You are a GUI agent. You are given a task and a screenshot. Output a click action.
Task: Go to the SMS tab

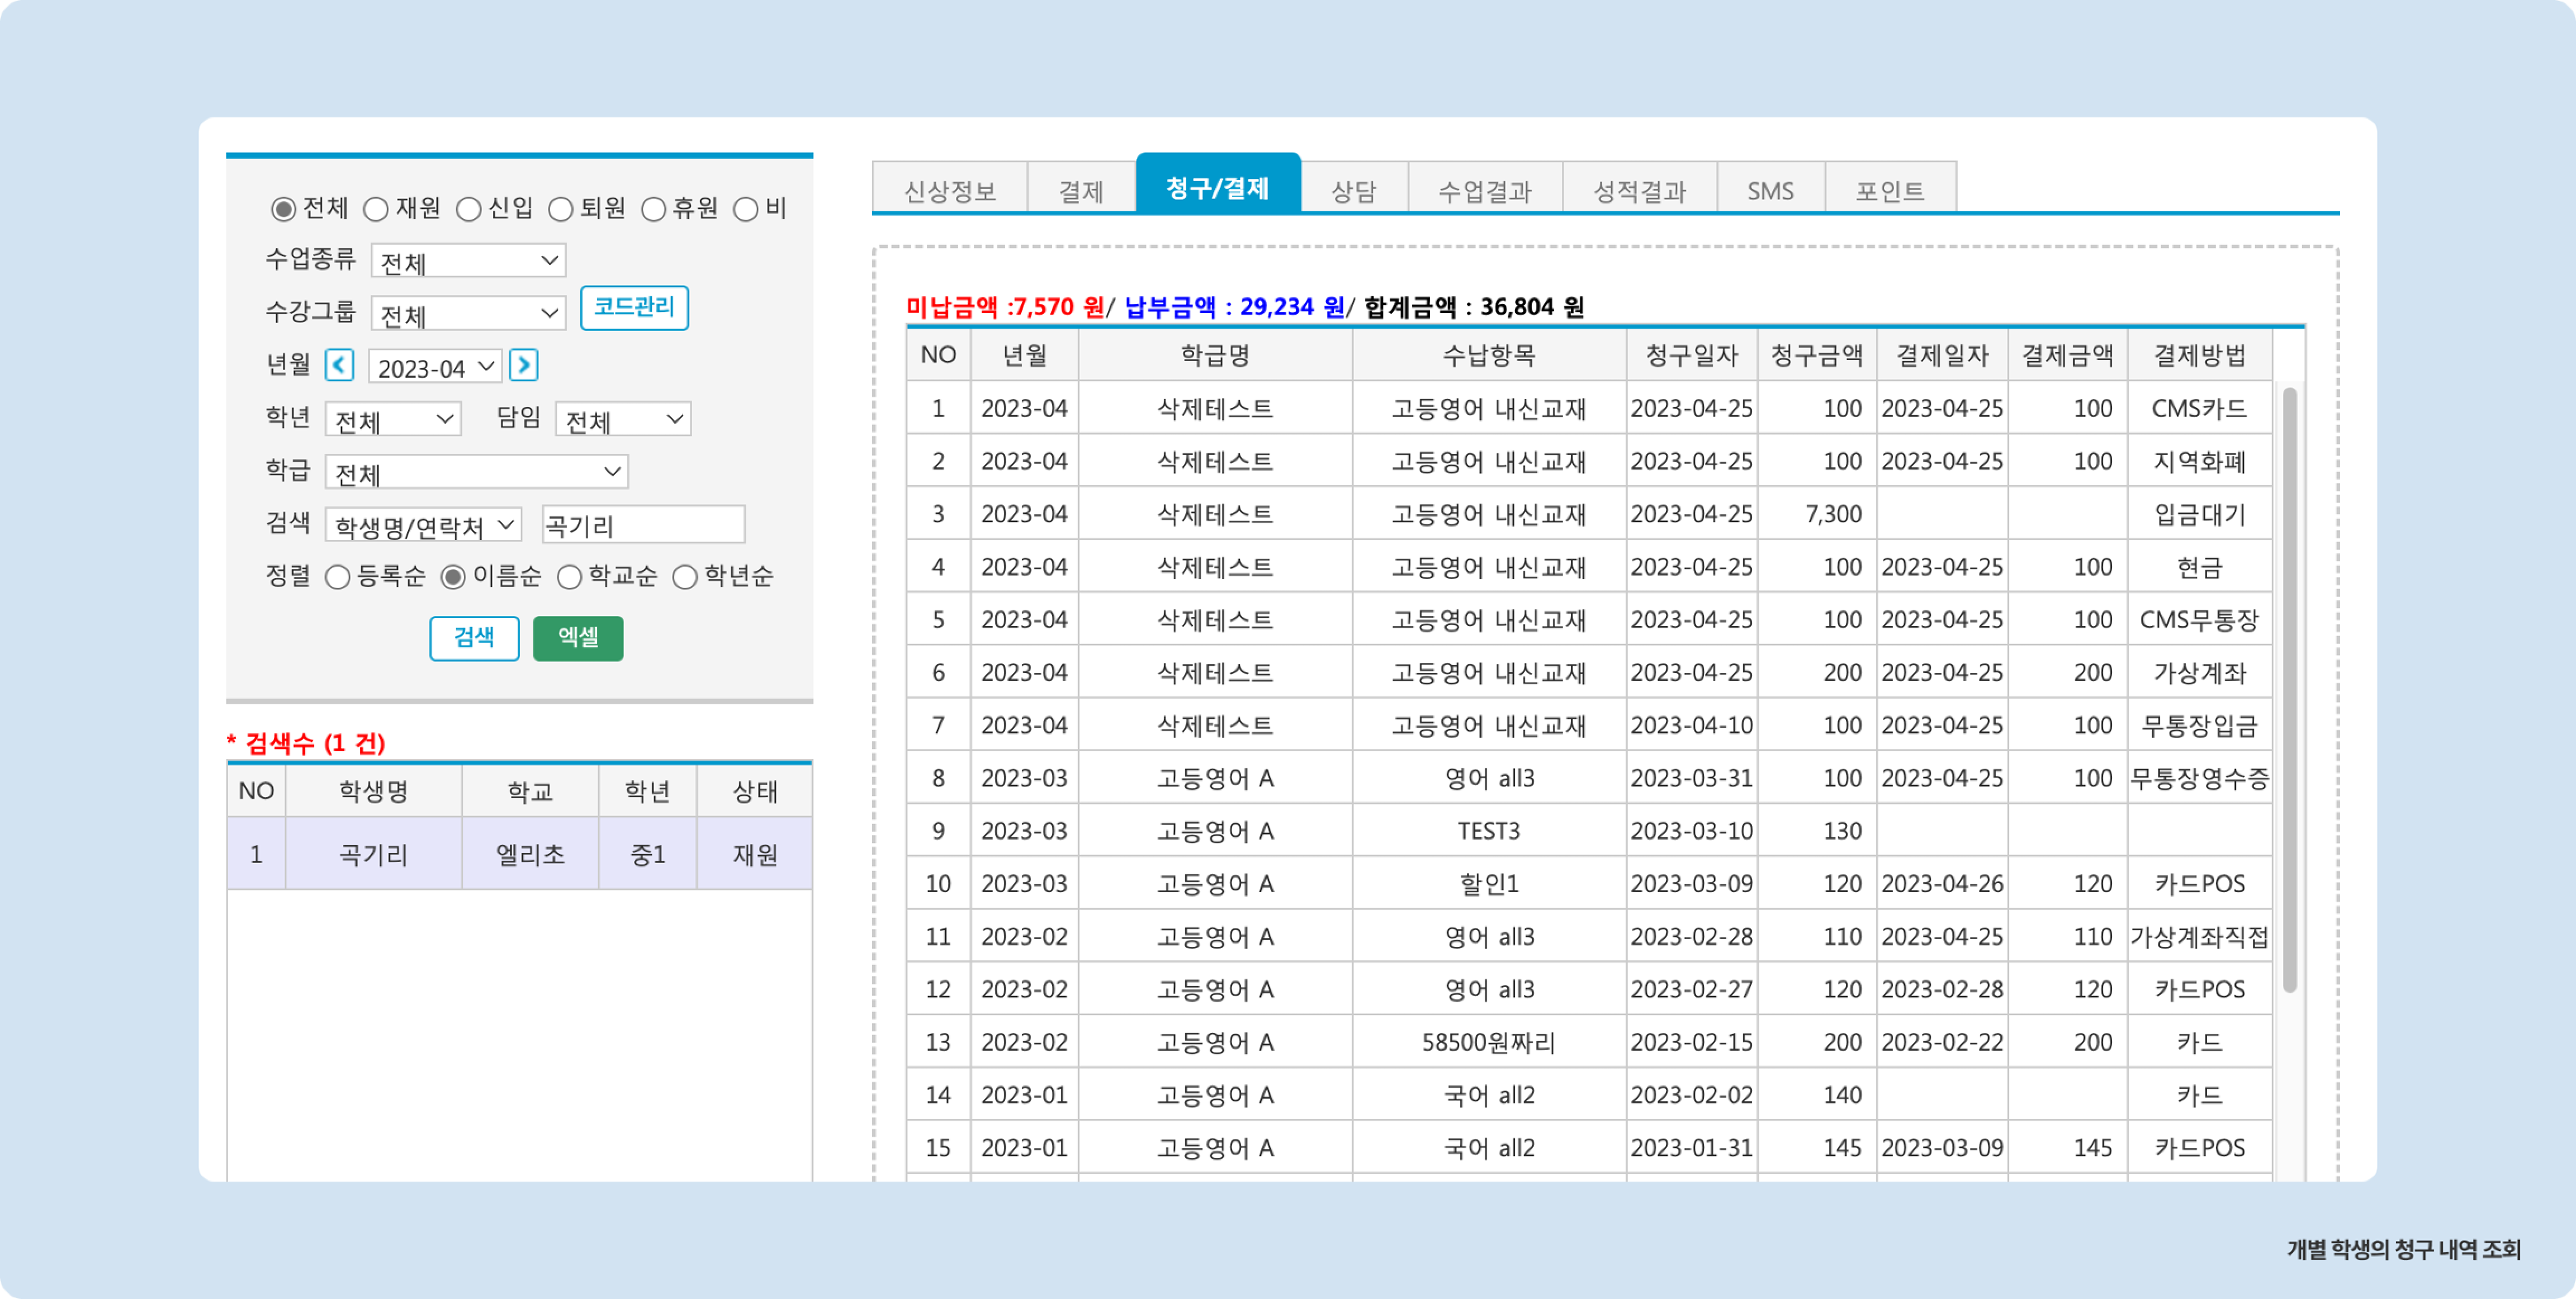click(1770, 190)
